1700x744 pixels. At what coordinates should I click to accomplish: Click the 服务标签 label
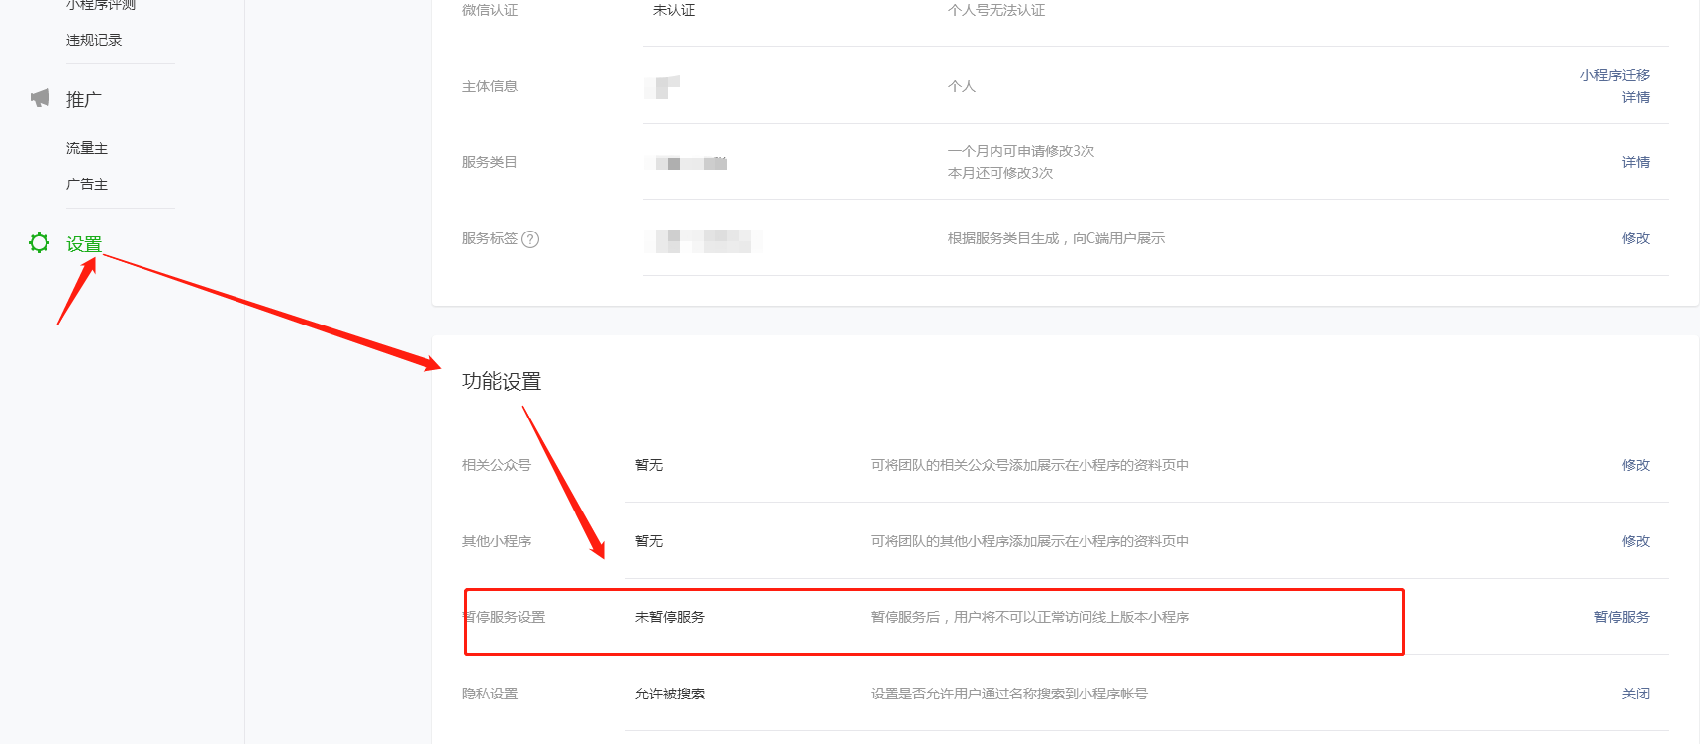pos(490,238)
